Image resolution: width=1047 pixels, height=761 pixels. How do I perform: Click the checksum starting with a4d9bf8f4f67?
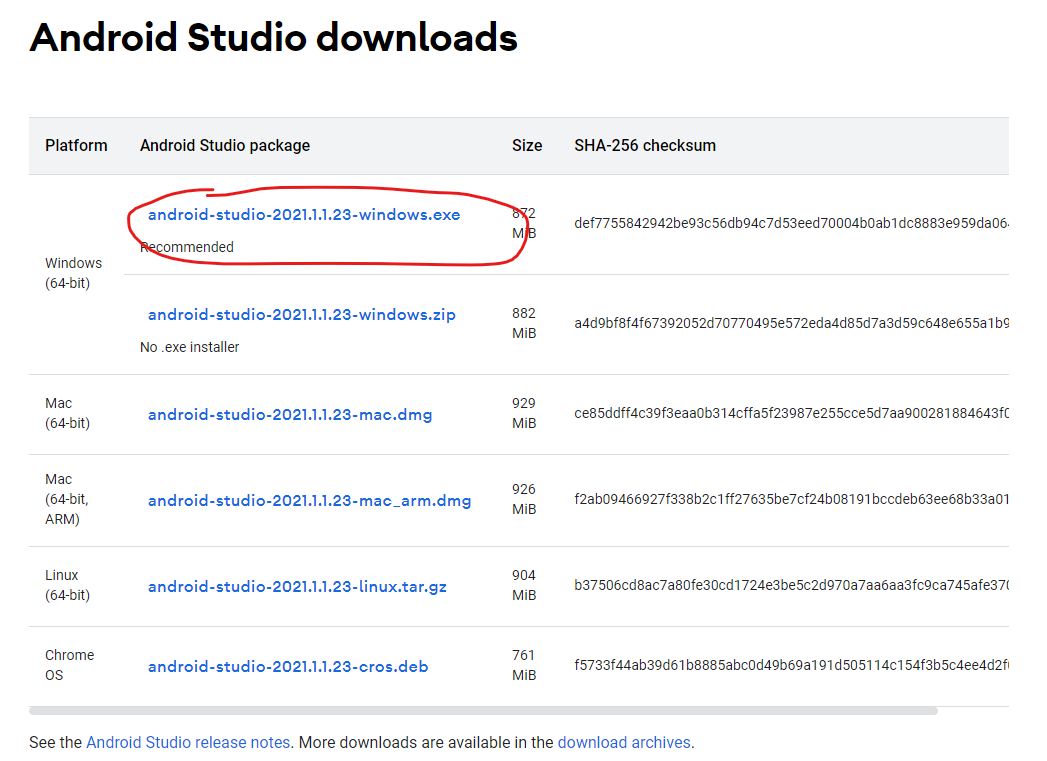pyautogui.click(x=791, y=323)
